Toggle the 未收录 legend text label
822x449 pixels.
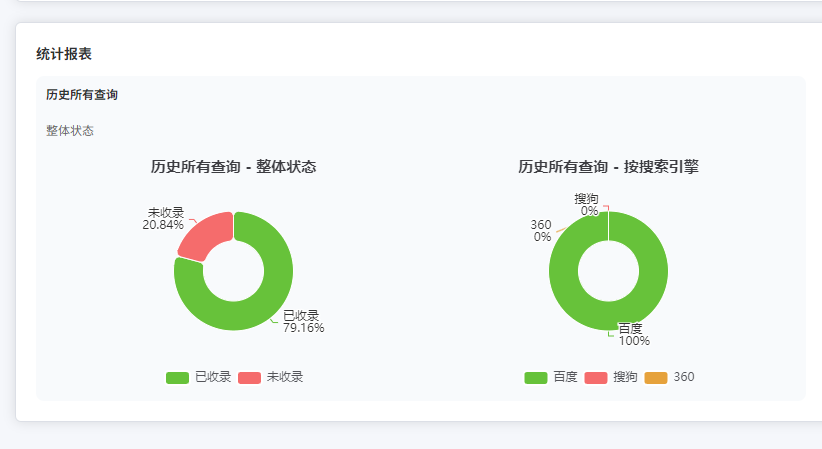(285, 377)
